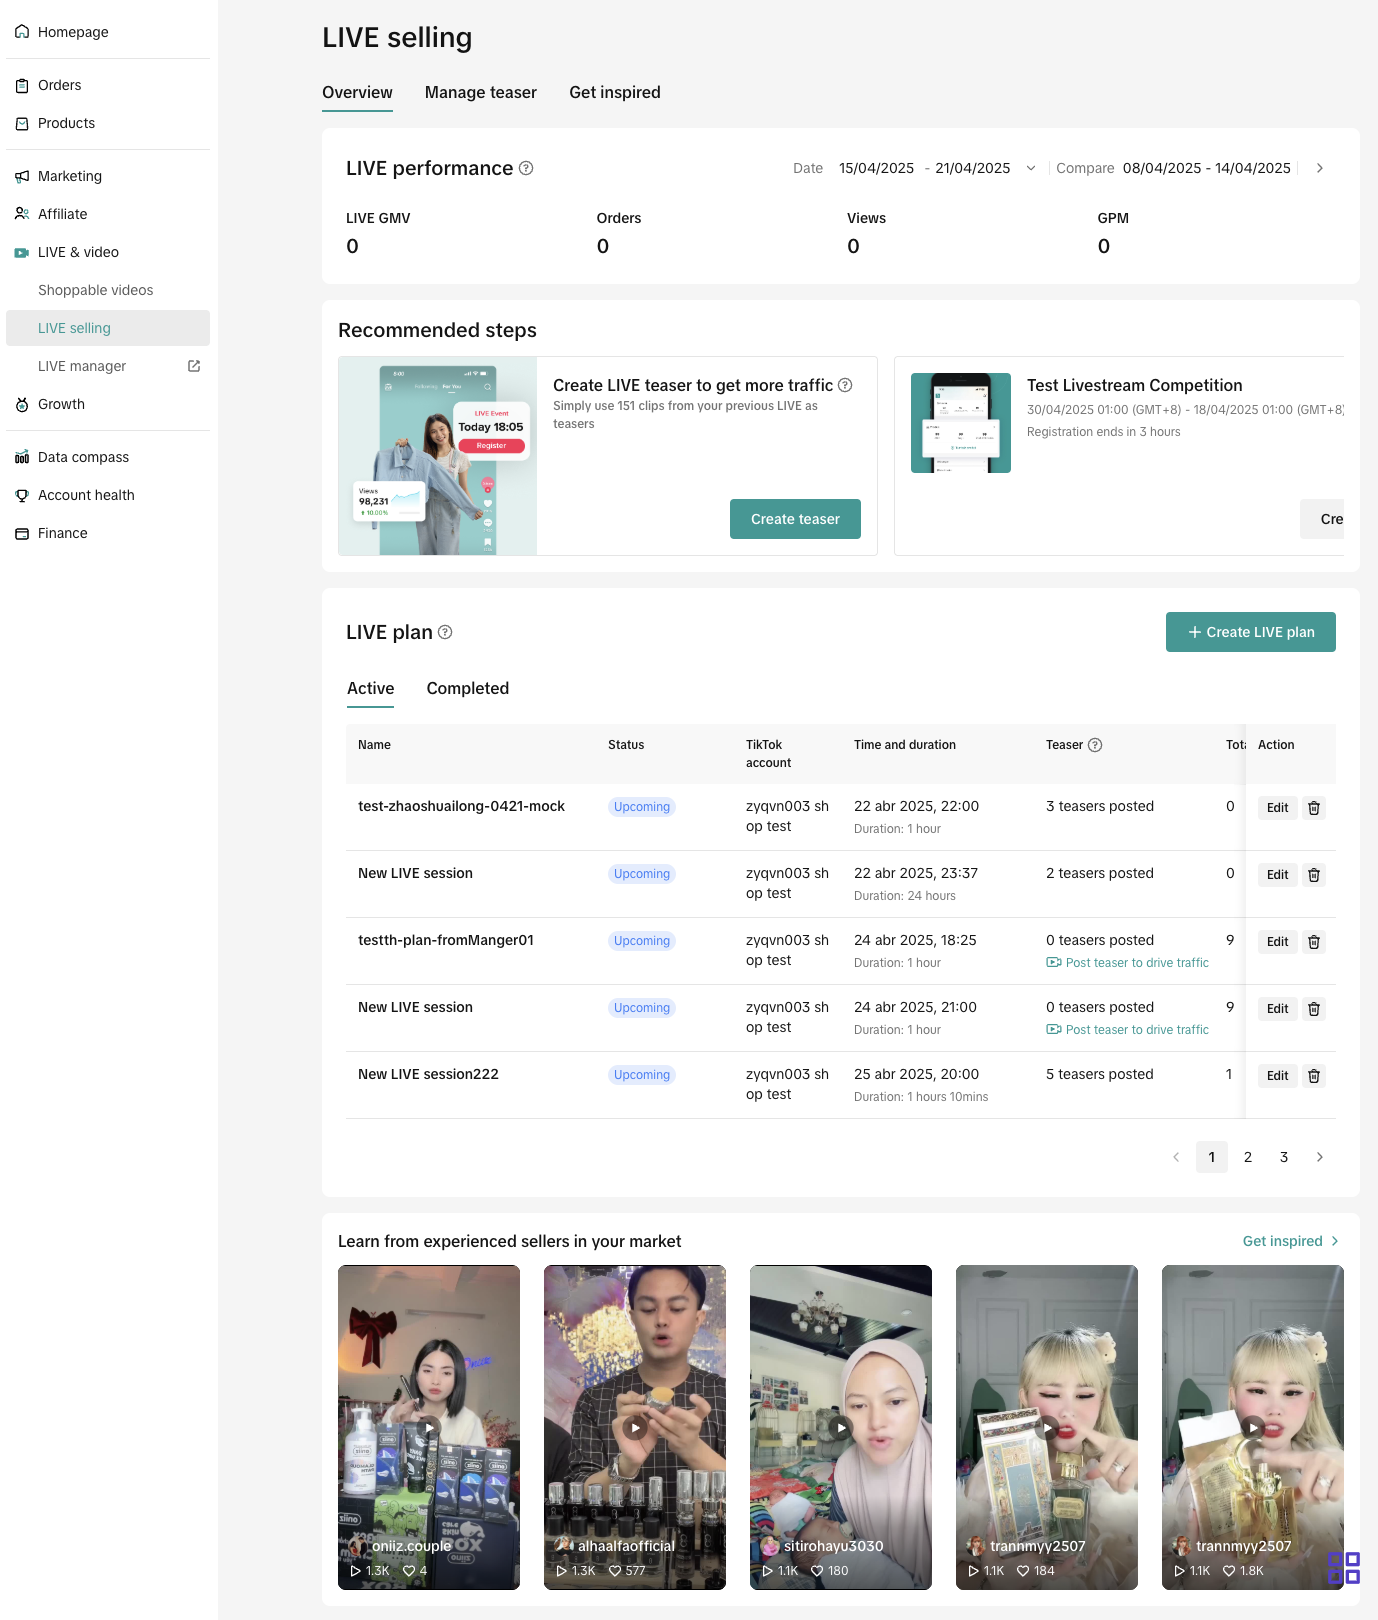Edit the 21:00 New LIVE session plan
The height and width of the screenshot is (1620, 1378).
coord(1278,1009)
